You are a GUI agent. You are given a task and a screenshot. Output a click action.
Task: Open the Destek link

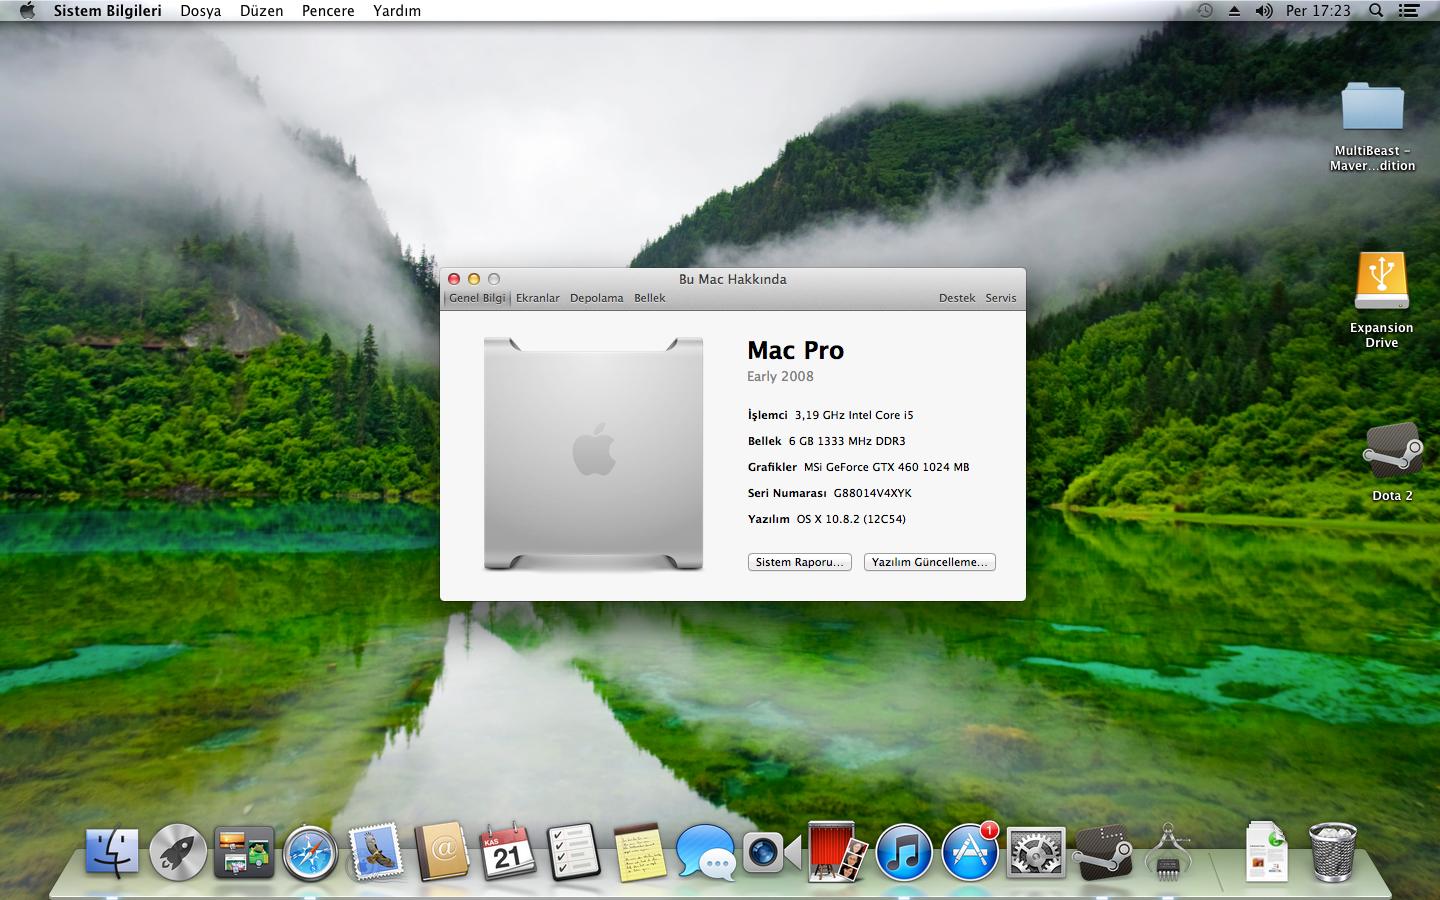pos(957,298)
